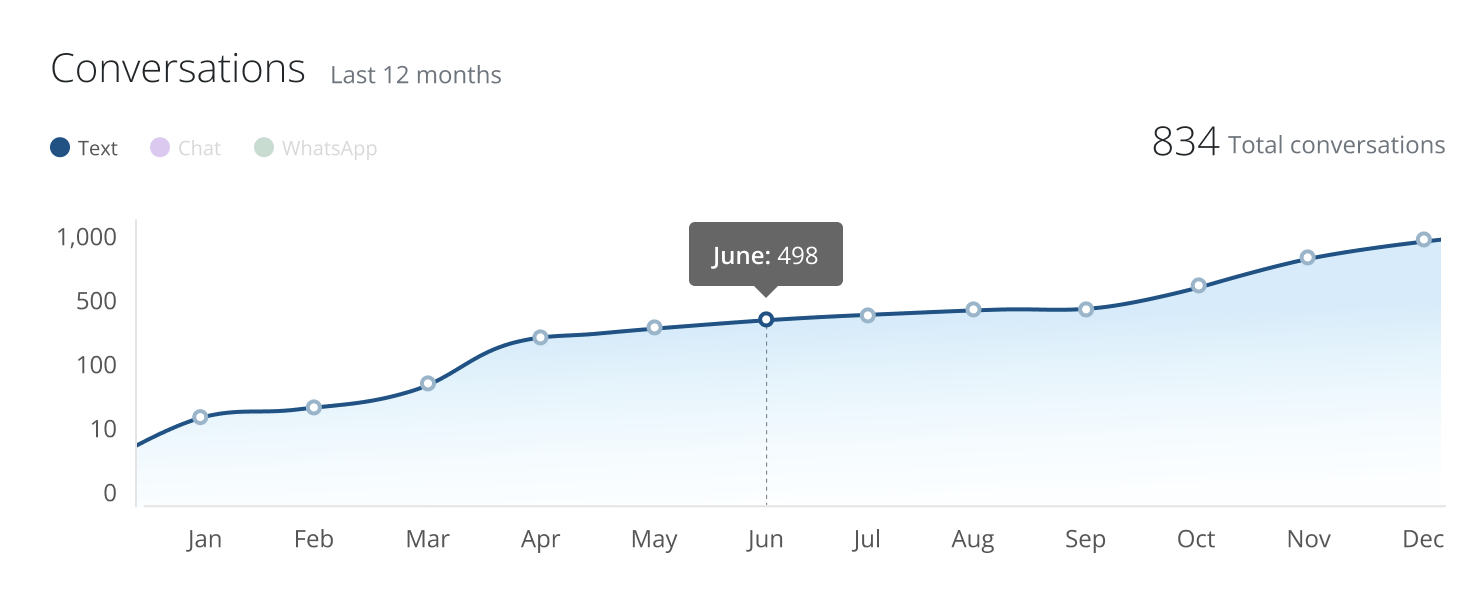Viewport: 1478px width, 612px height.
Task: Select the February data point
Action: tap(314, 407)
